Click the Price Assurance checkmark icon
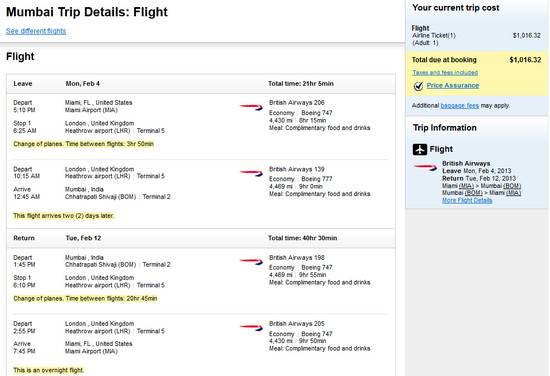Viewport: 550px width, 376px height. tap(418, 86)
